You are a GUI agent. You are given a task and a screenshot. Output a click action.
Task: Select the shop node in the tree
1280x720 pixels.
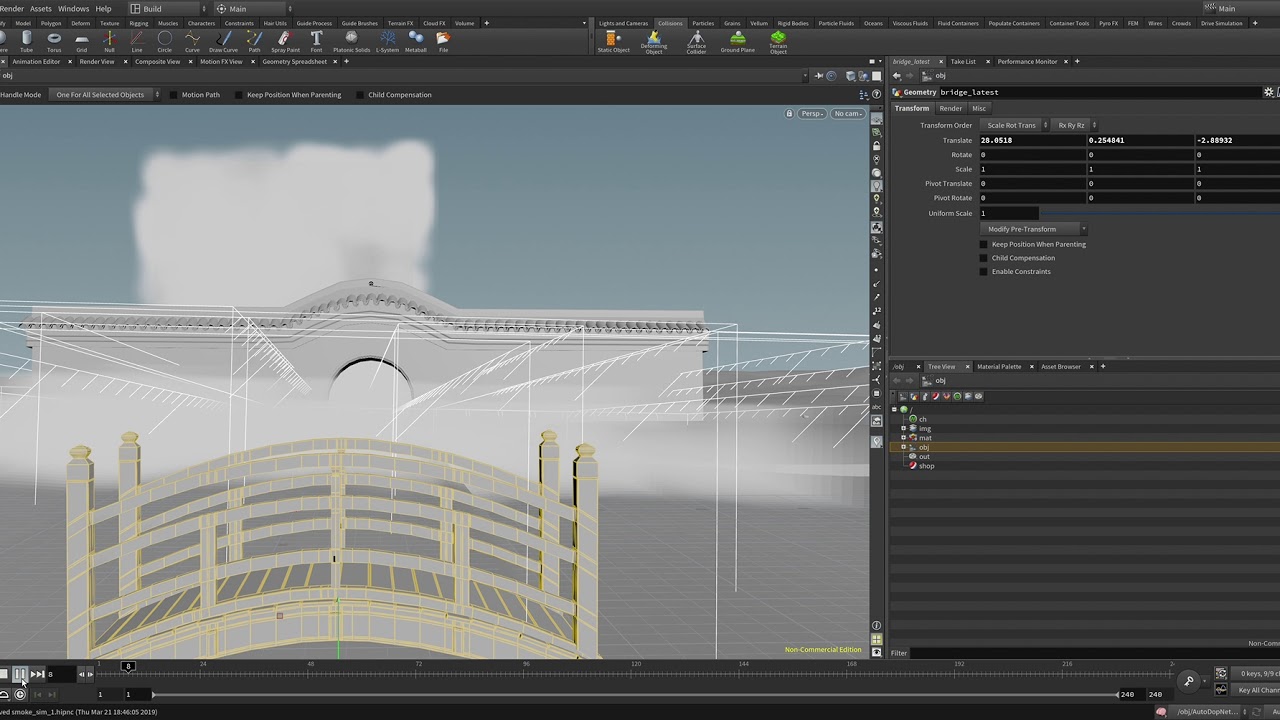[x=927, y=466]
